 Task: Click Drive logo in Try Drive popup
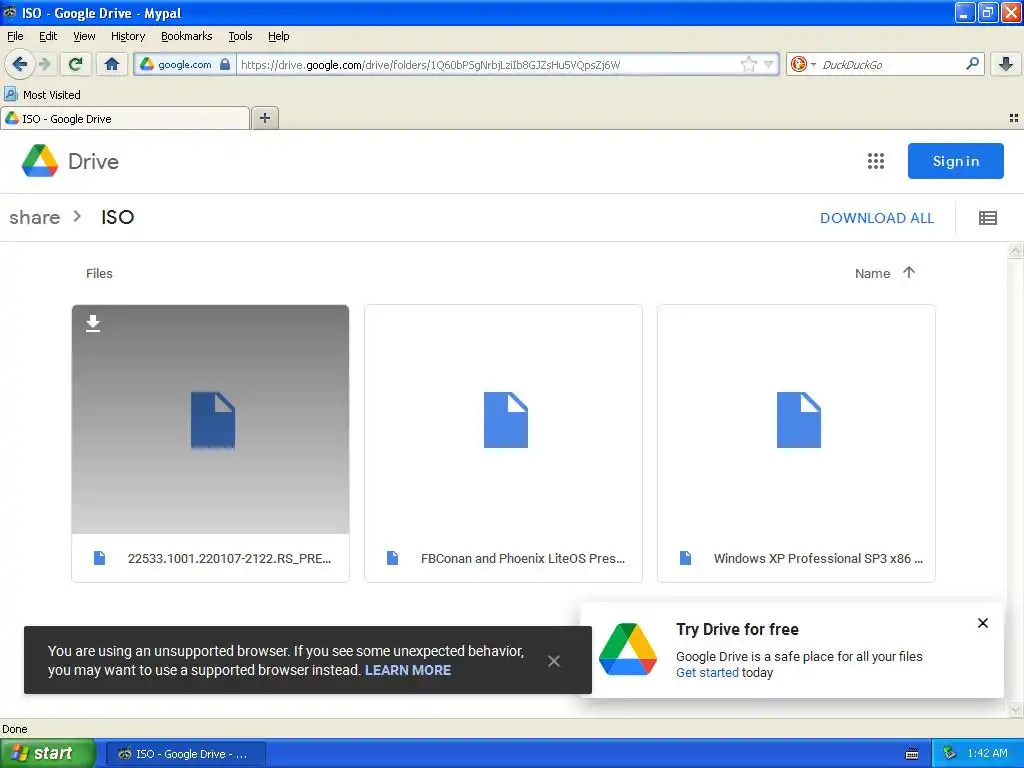[x=628, y=649]
